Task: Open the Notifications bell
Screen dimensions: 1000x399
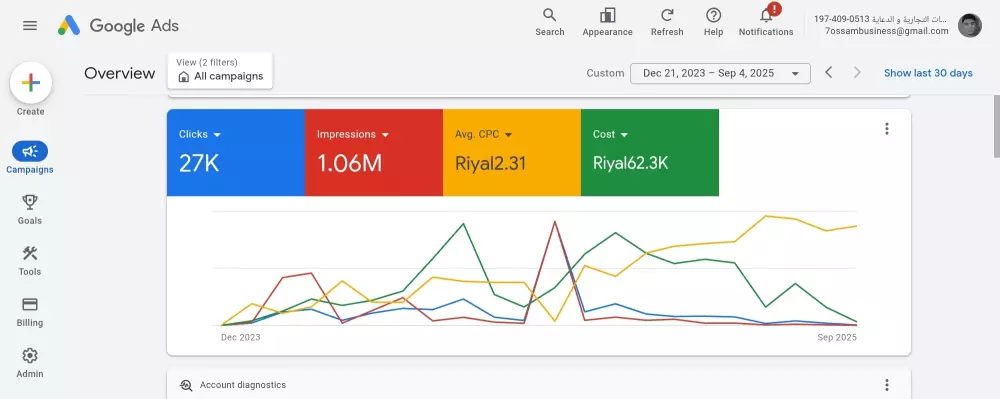Action: pos(766,22)
